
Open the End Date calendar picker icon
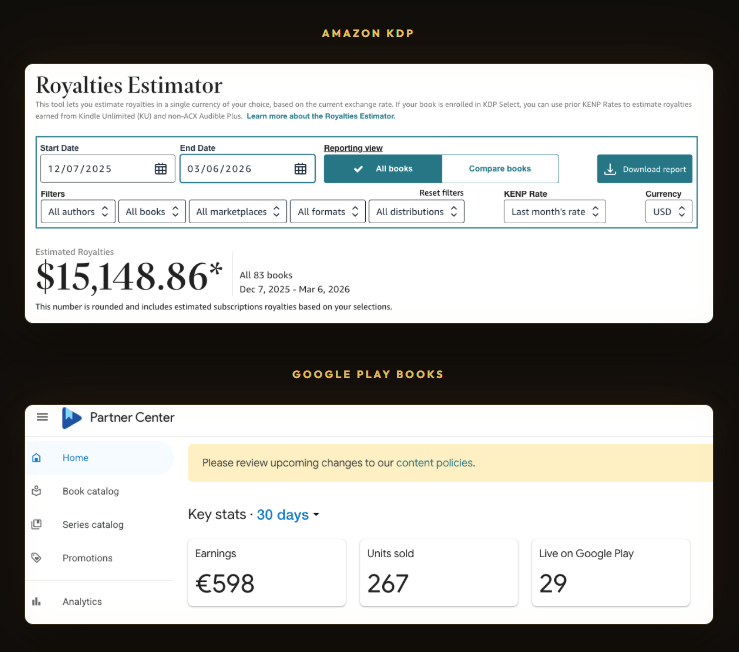click(300, 169)
